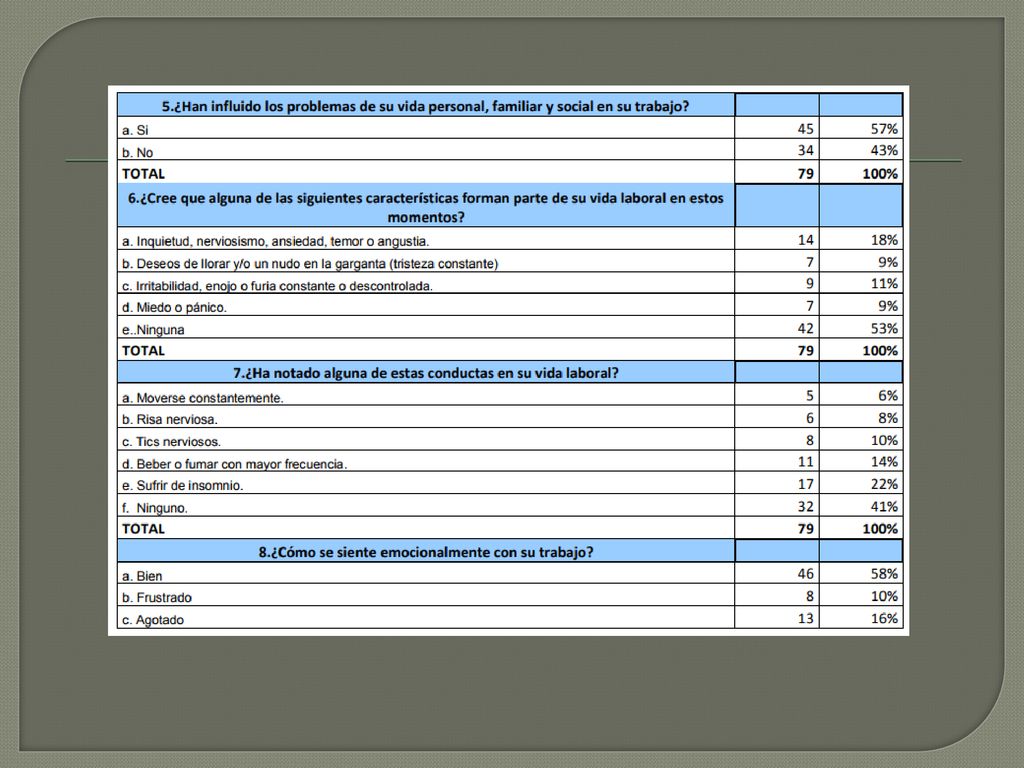Click question 7 header about conductas
Screen dimensions: 1024x768
[x=426, y=373]
